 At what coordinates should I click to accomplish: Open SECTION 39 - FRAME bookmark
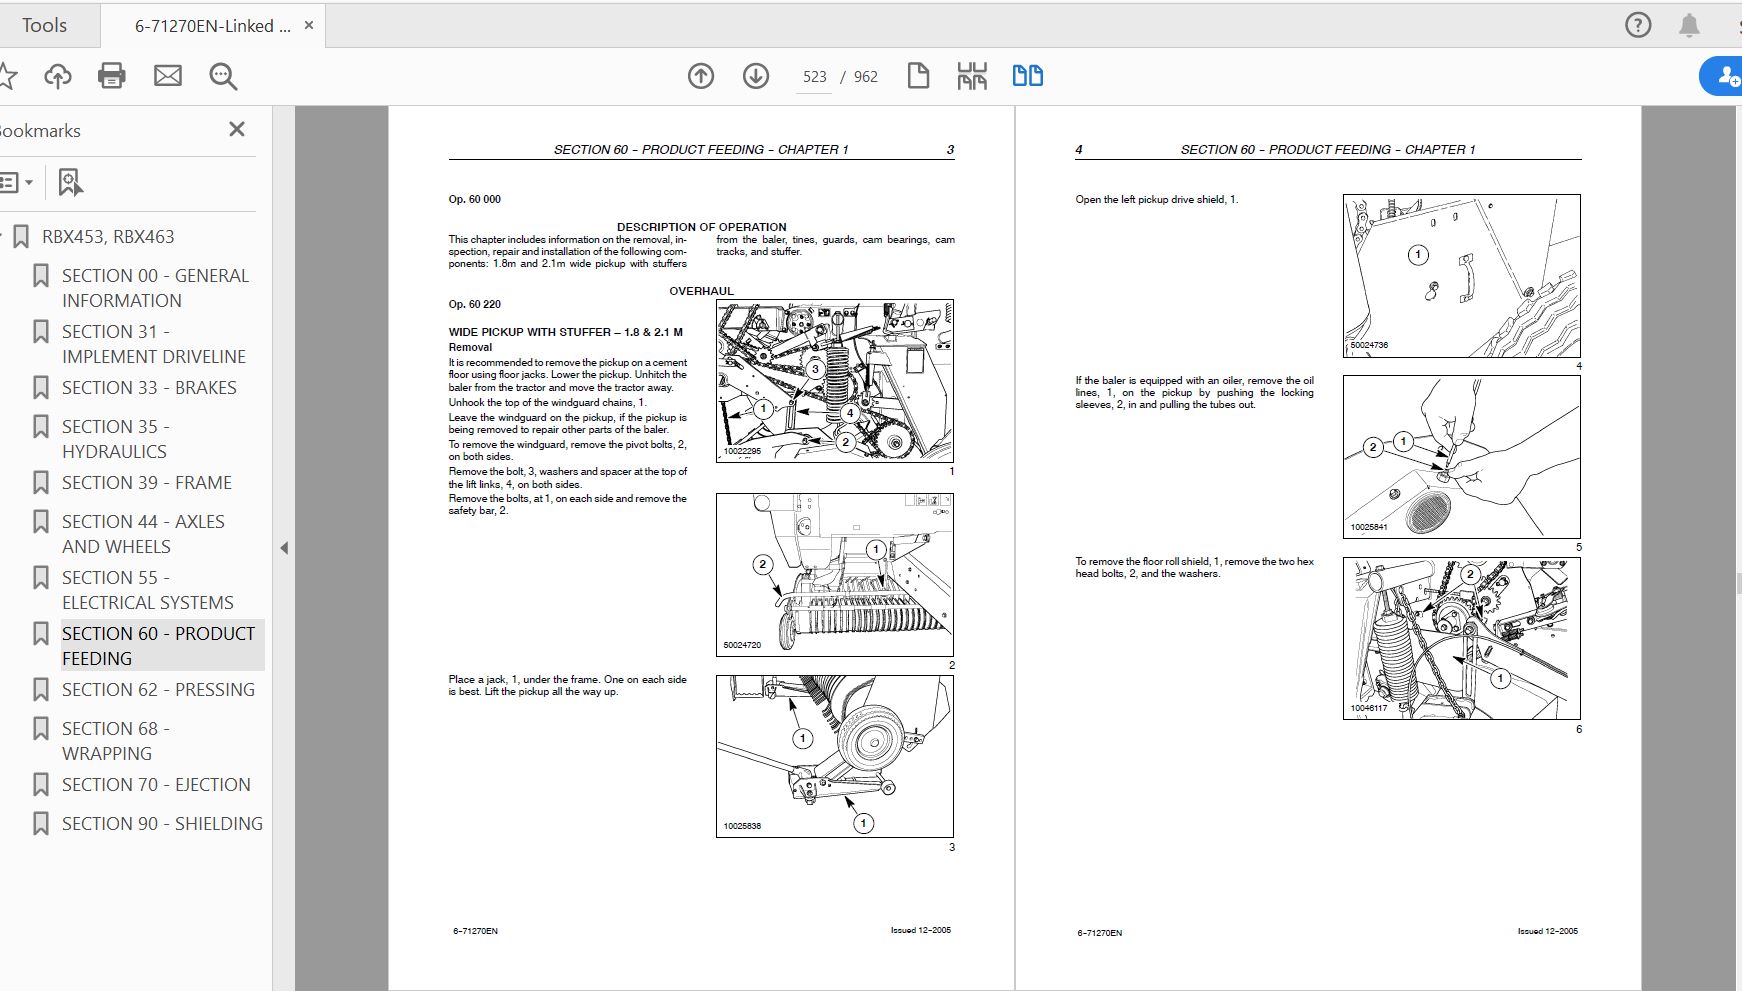(x=147, y=483)
